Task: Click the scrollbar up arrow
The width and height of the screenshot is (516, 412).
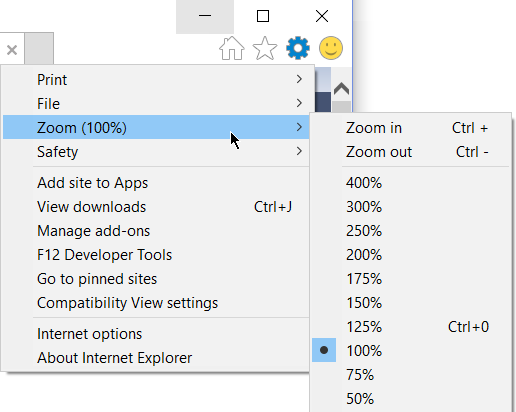Action: pyautogui.click(x=341, y=89)
